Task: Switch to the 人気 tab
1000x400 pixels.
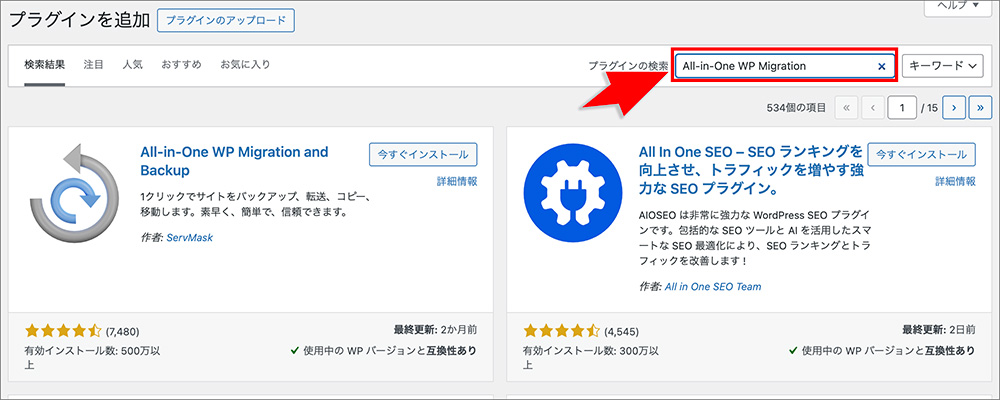Action: tap(133, 64)
